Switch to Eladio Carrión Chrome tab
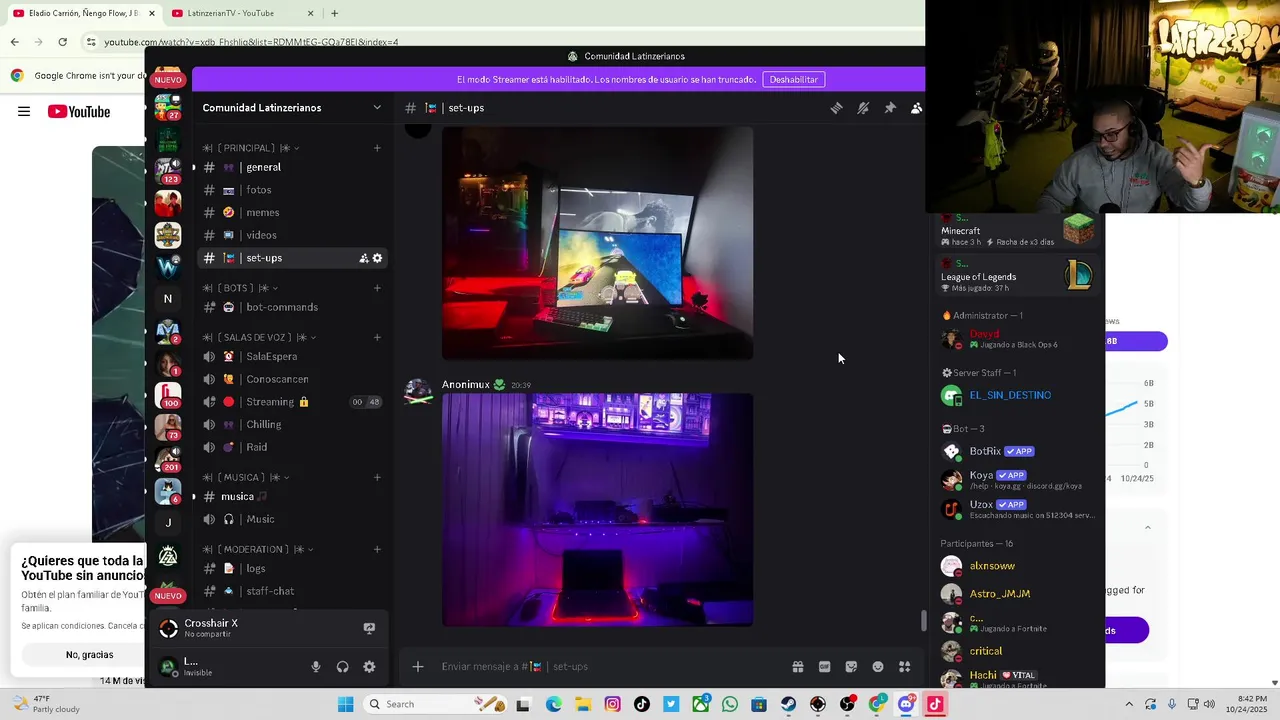Viewport: 1280px width, 720px height. [83, 13]
